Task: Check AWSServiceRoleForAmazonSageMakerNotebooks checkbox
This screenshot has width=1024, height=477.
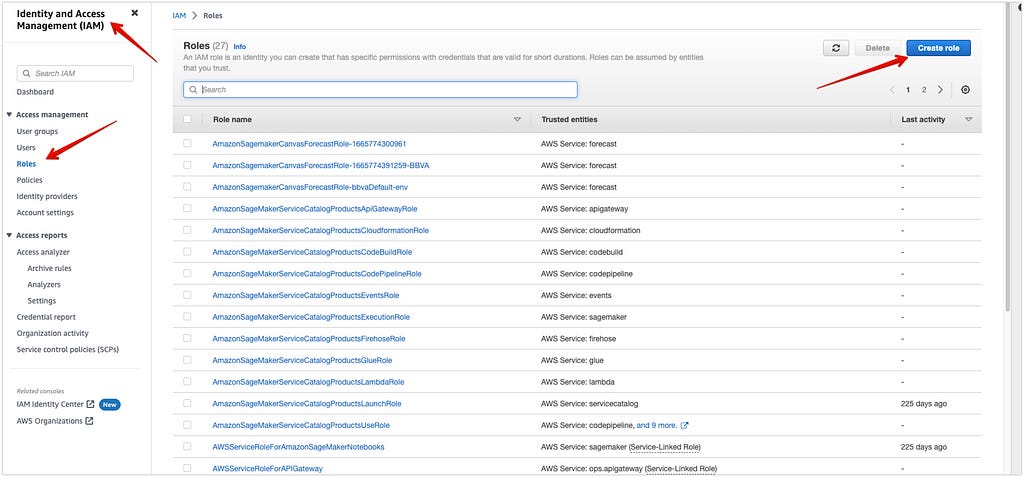Action: click(x=187, y=446)
